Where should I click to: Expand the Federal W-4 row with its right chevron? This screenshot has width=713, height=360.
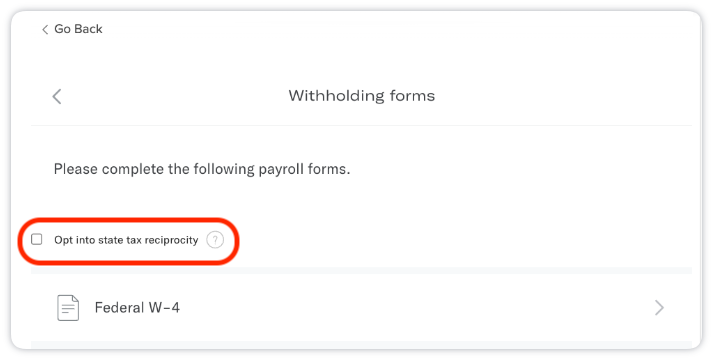tap(659, 308)
